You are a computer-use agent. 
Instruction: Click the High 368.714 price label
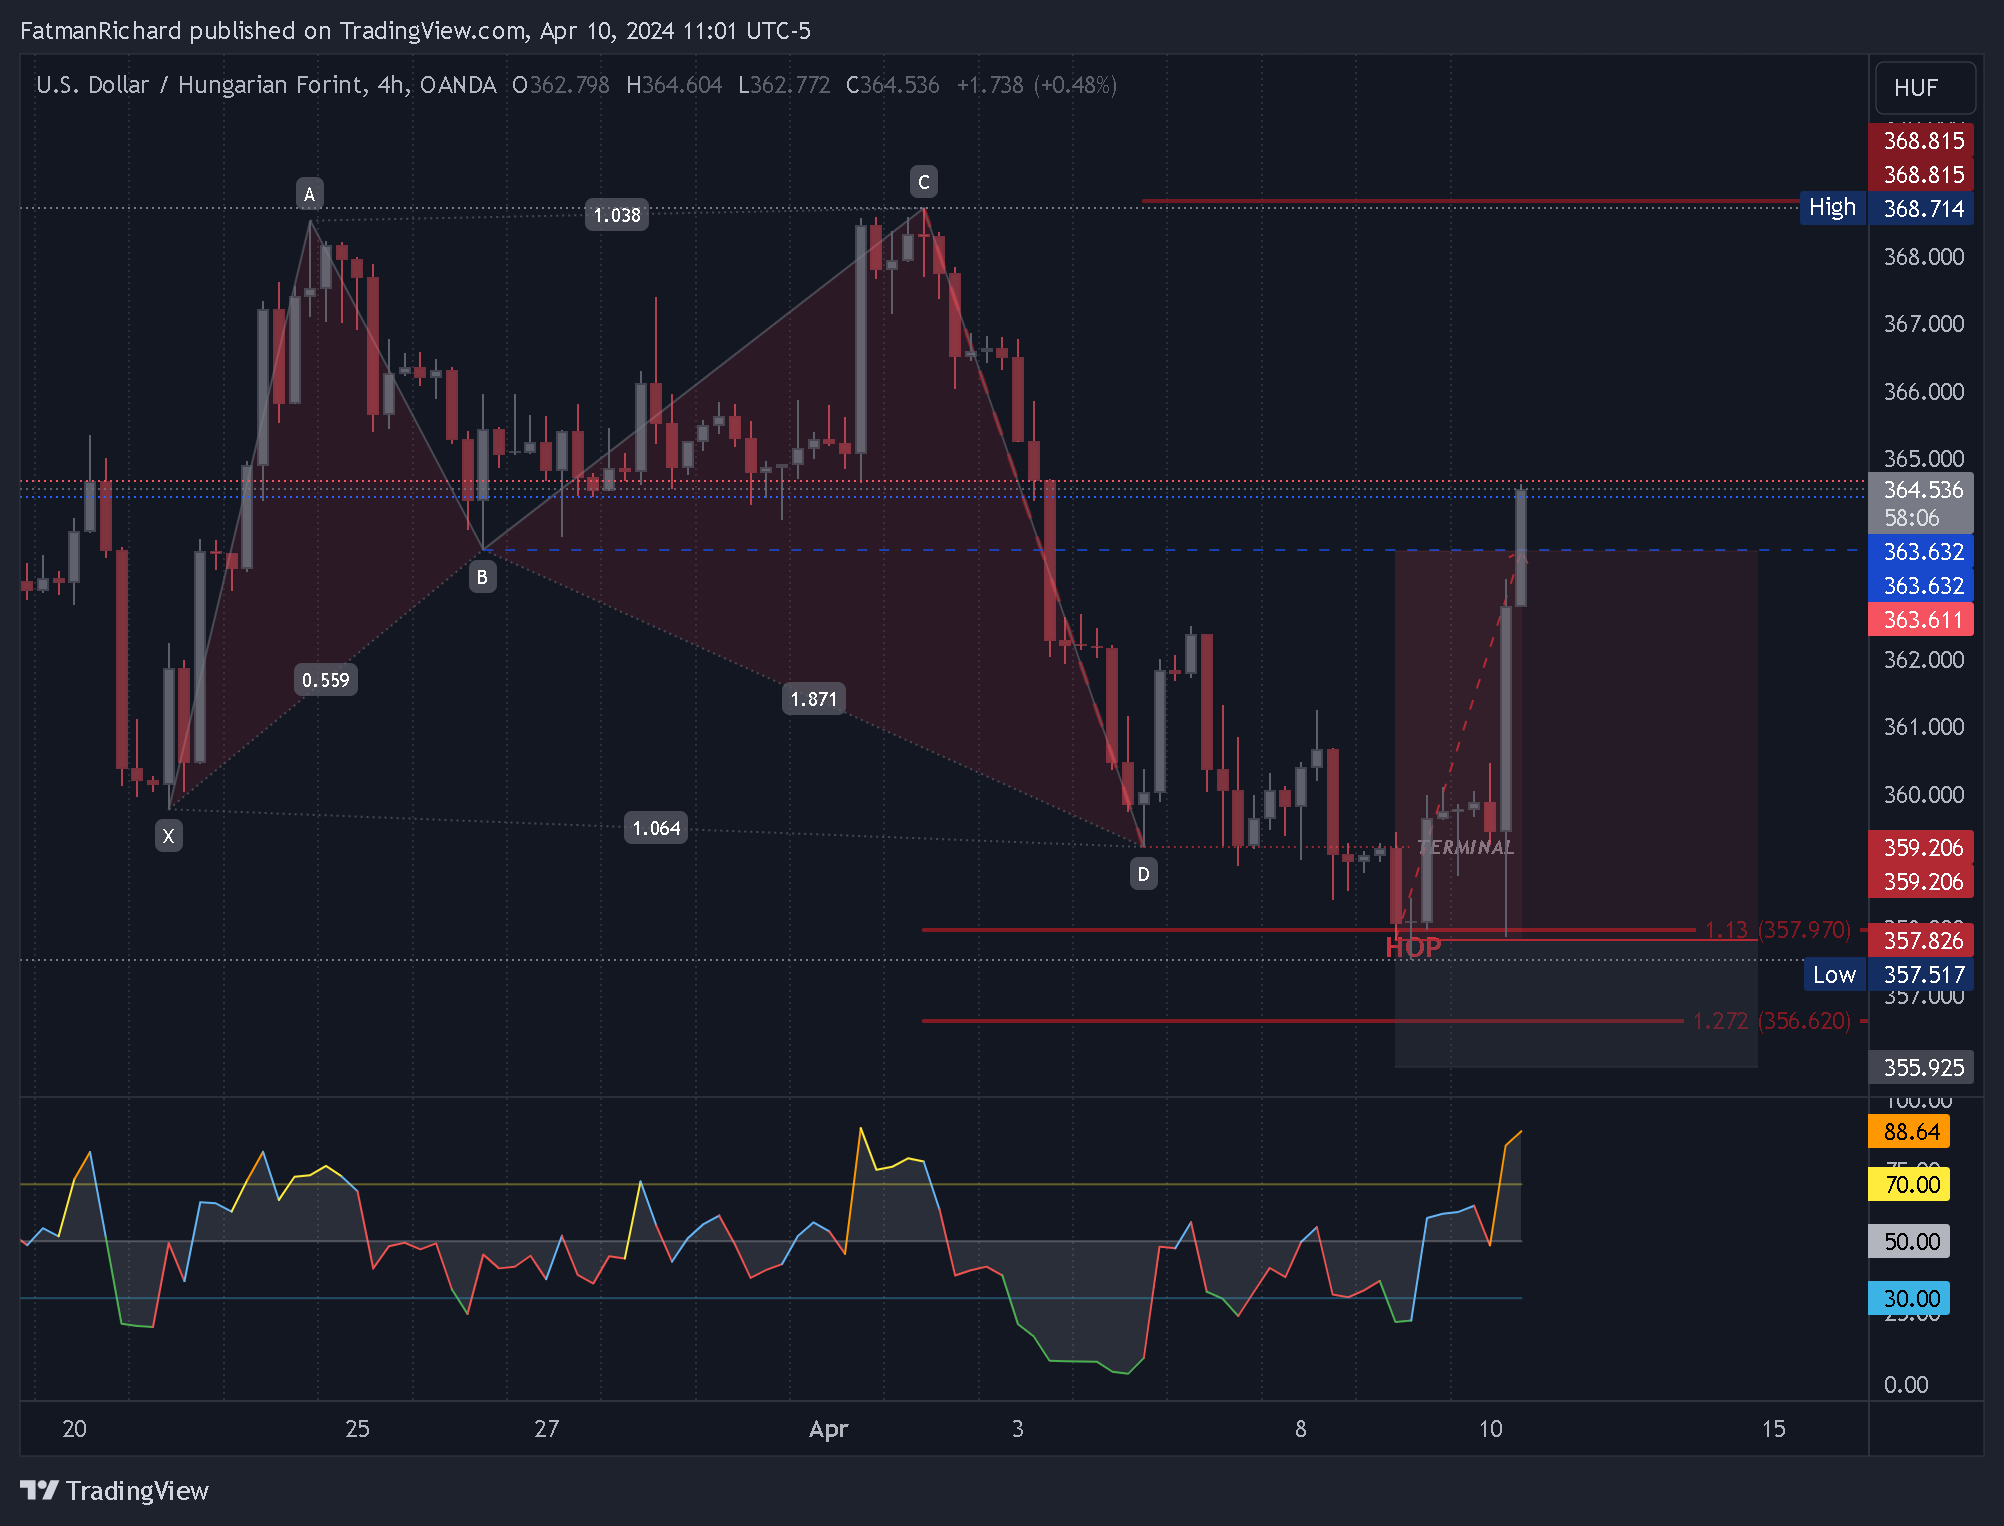click(x=1887, y=208)
